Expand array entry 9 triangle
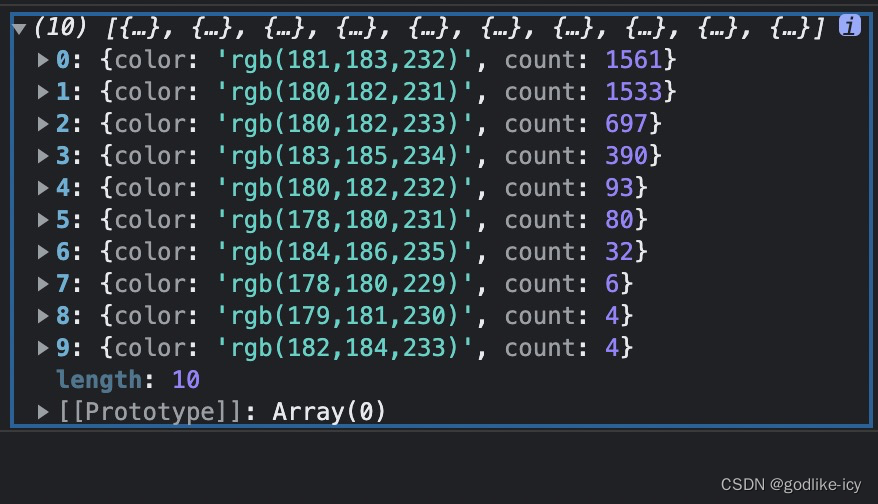 [43, 347]
